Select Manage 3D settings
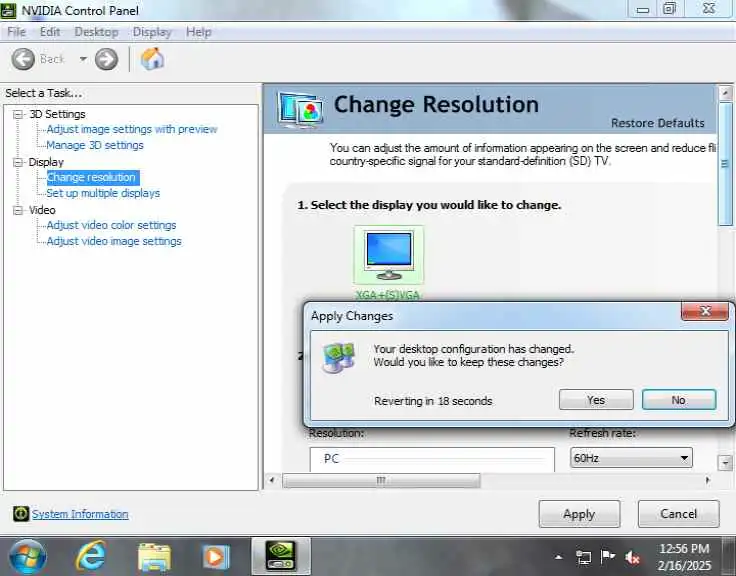 (95, 145)
